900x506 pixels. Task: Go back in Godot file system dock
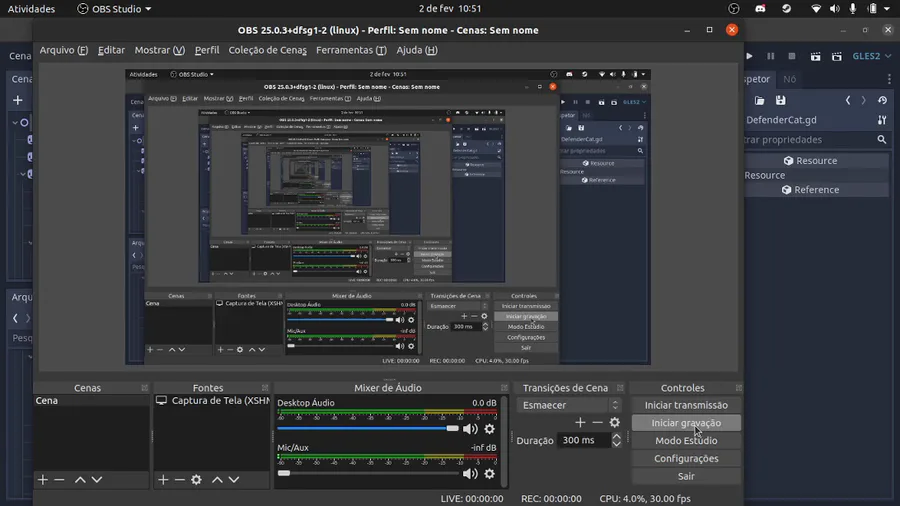[15, 318]
